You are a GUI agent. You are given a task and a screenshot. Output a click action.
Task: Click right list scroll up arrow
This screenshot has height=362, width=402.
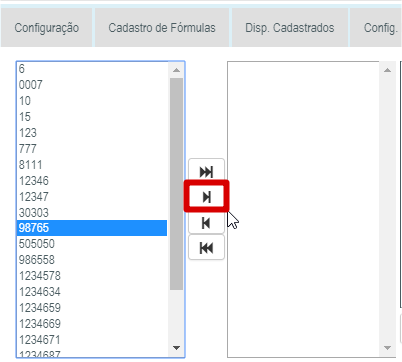387,70
